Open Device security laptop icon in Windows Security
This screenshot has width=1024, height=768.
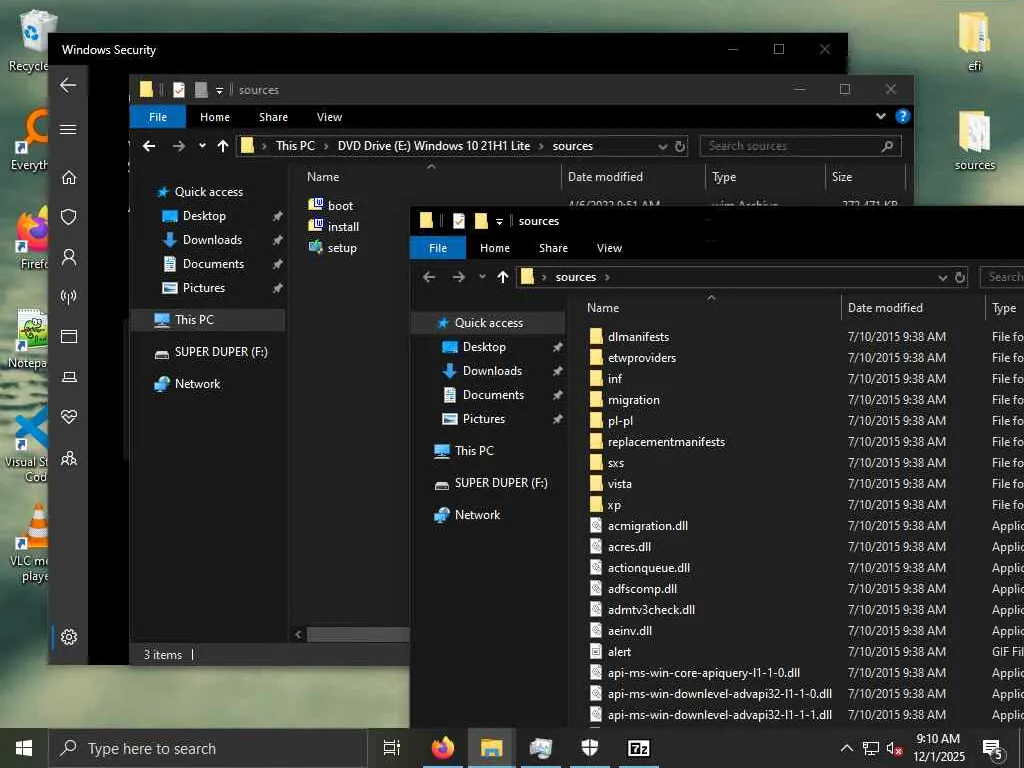69,377
